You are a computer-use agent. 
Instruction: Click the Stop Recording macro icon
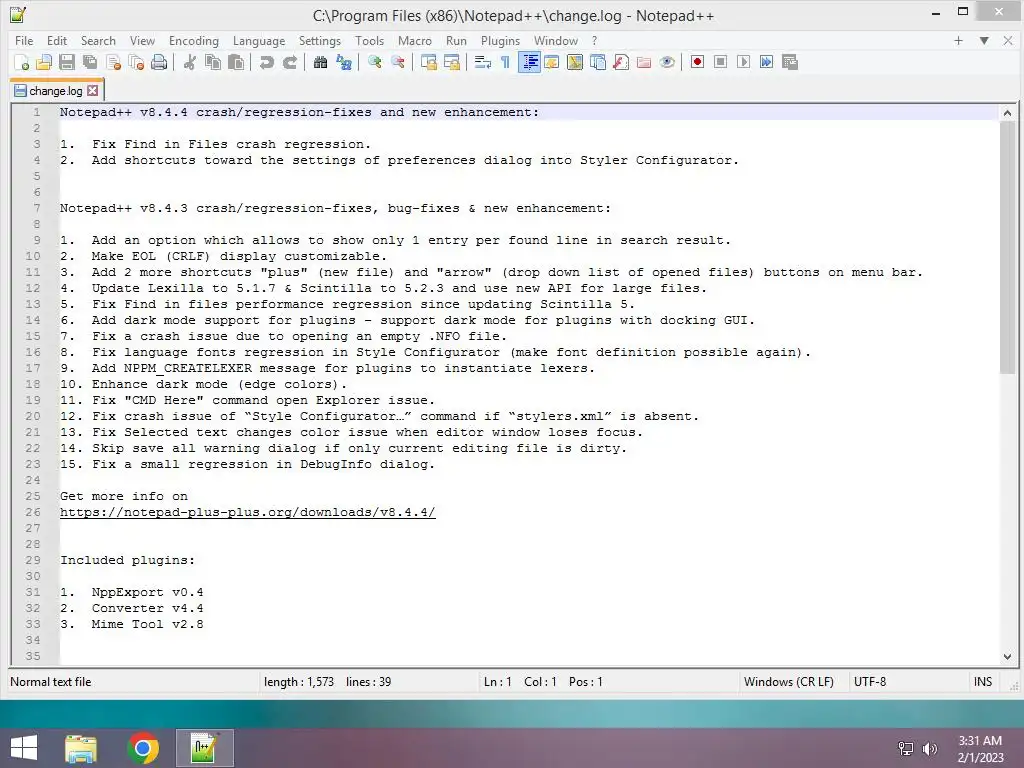(x=720, y=62)
